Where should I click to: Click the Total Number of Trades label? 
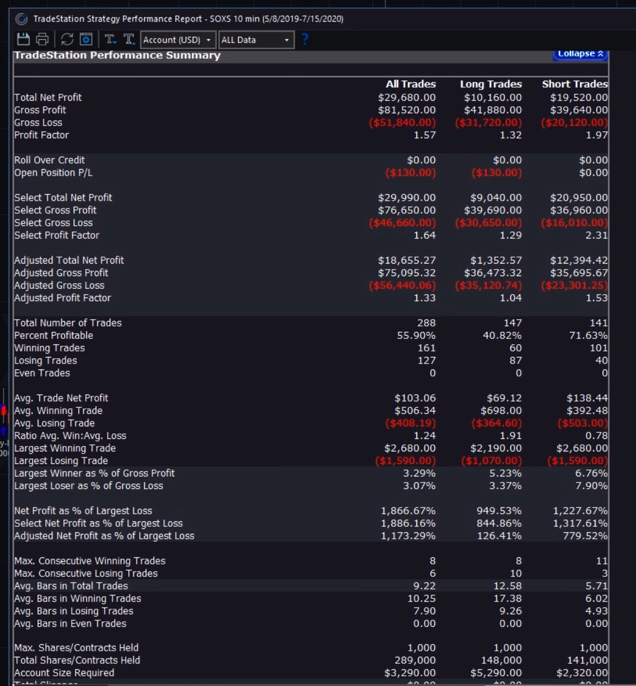(x=68, y=322)
